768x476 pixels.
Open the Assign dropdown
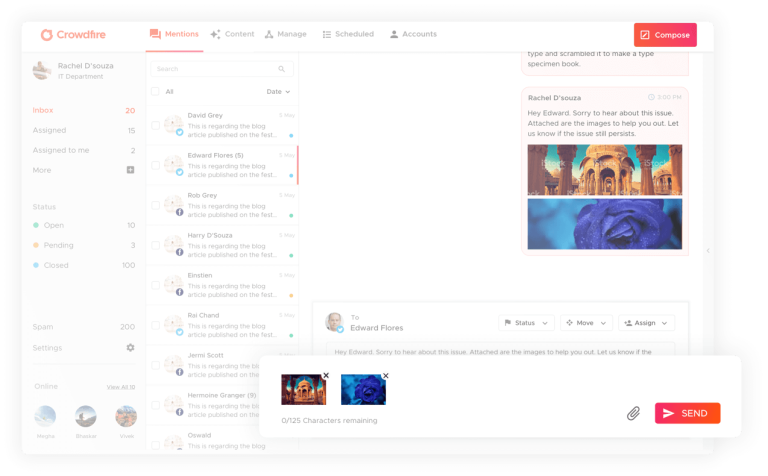[646, 323]
